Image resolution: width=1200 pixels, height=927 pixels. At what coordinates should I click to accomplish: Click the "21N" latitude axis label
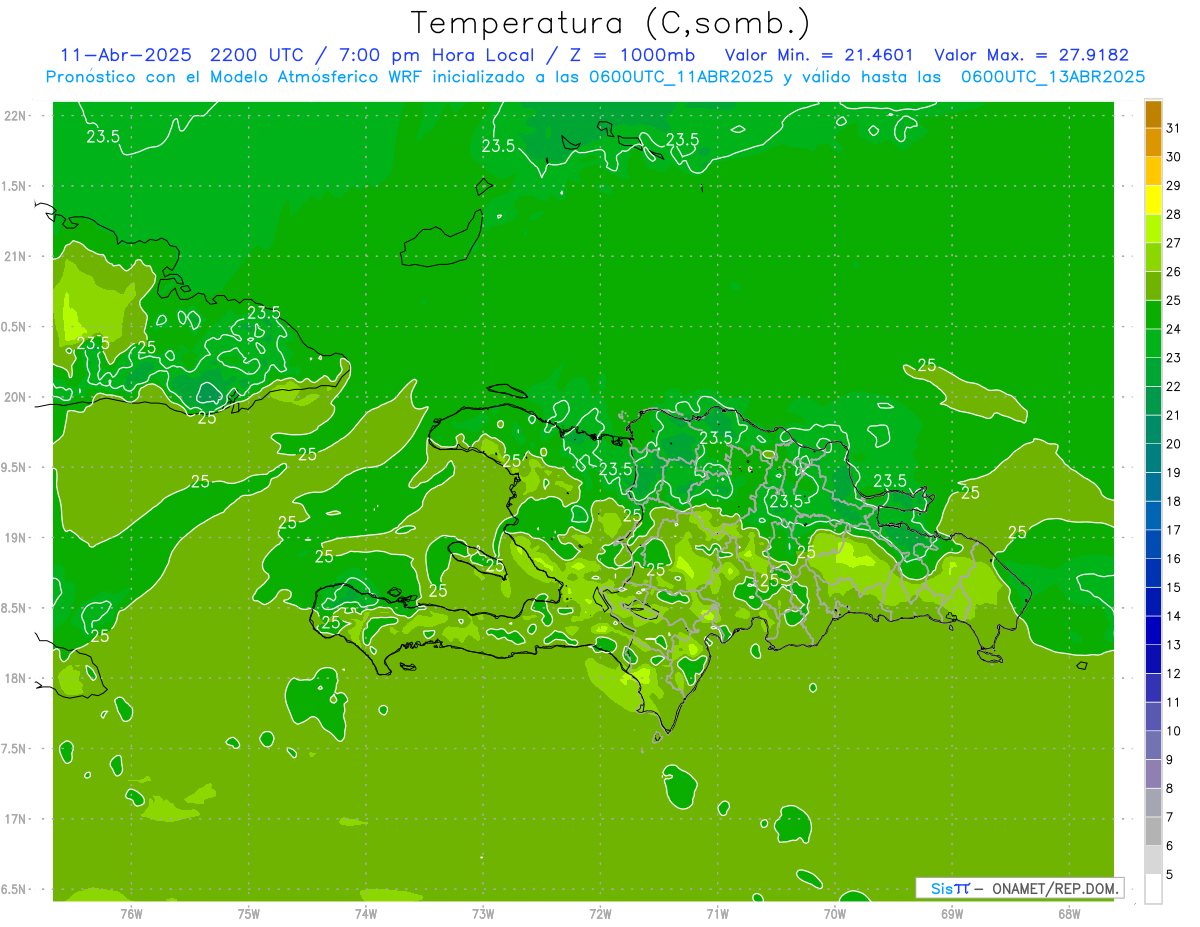point(15,256)
